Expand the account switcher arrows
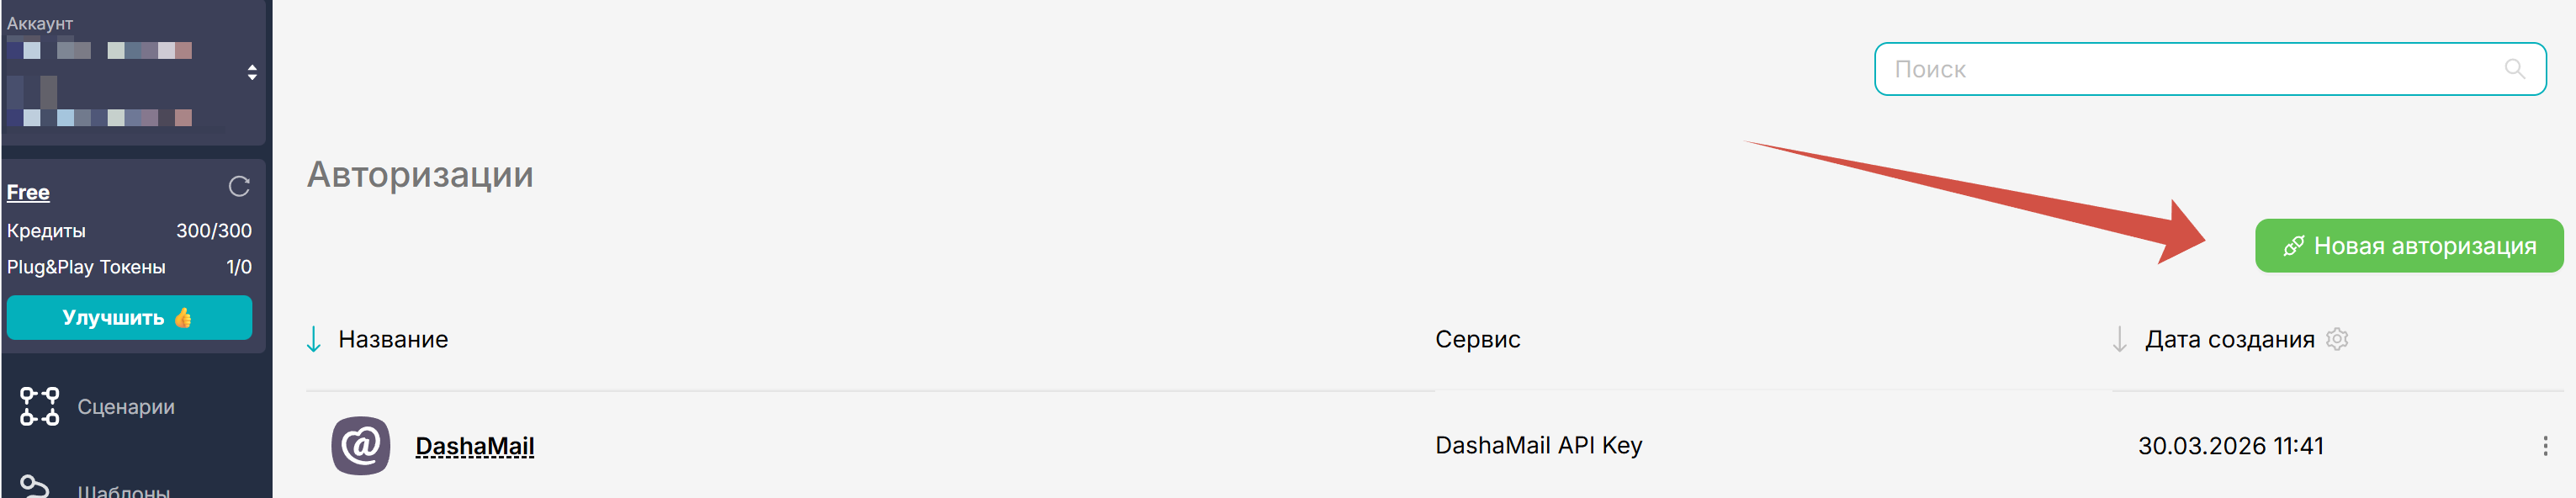Viewport: 2576px width, 498px height. 252,73
